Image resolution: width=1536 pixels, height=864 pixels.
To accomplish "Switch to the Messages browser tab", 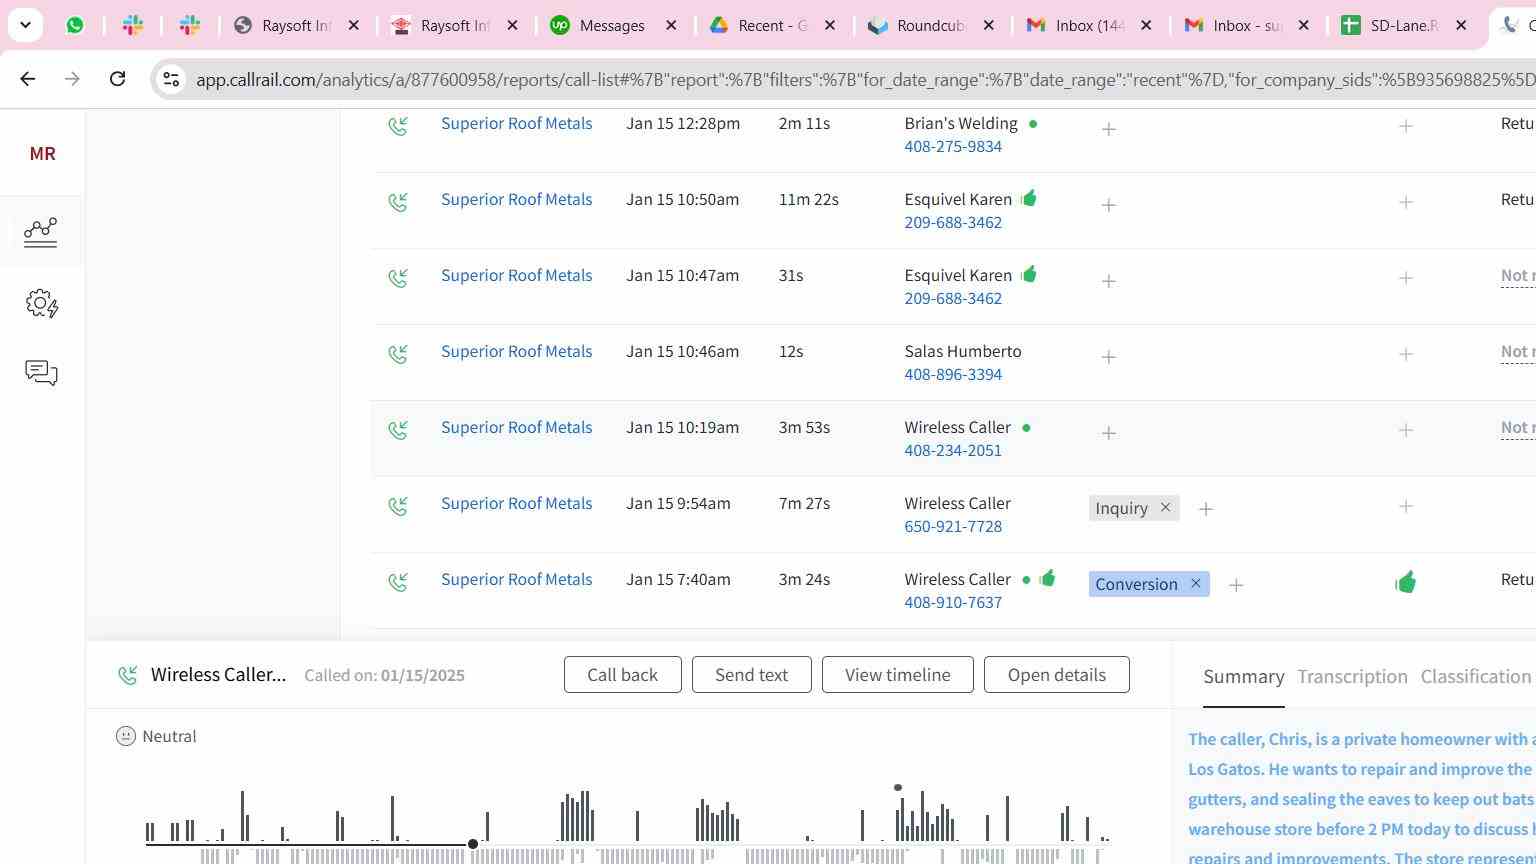I will pyautogui.click(x=613, y=25).
